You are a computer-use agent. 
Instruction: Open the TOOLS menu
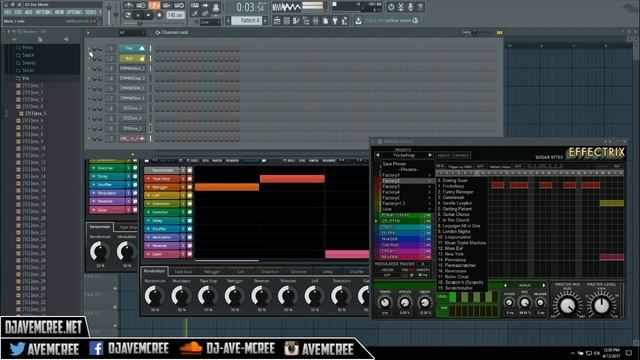91,13
